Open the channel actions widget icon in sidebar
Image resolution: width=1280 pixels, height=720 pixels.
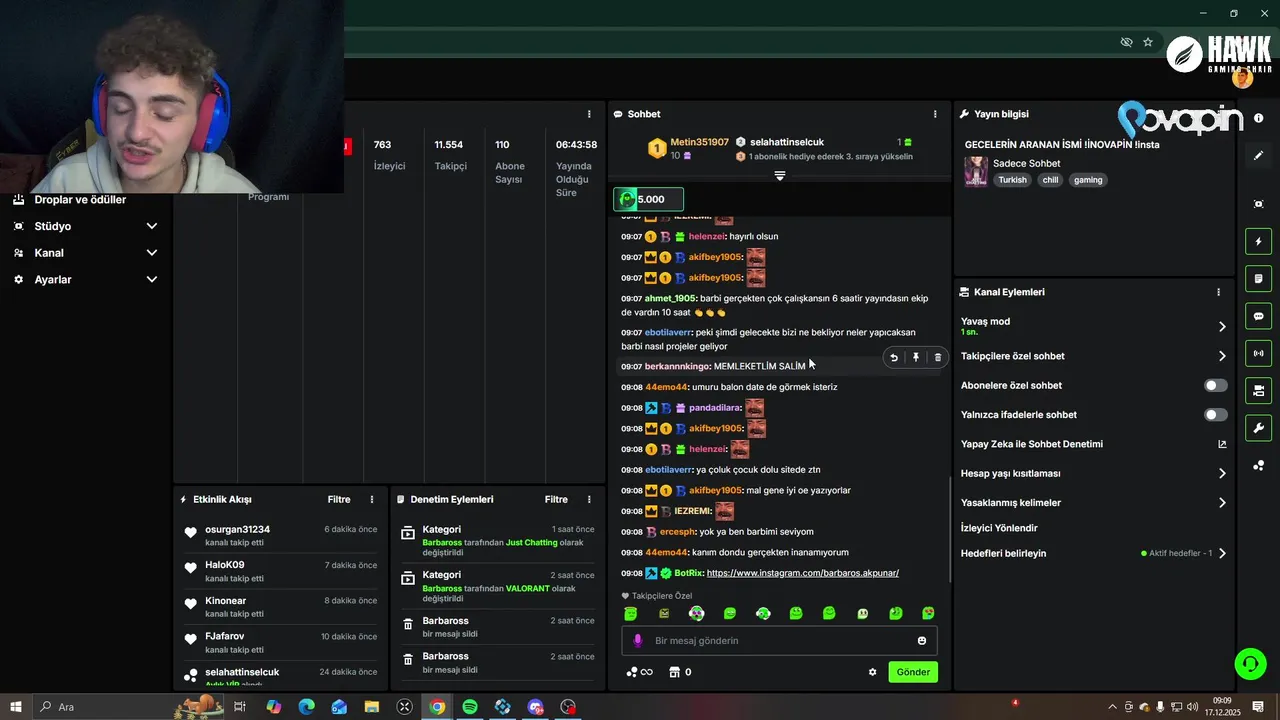pos(1258,390)
